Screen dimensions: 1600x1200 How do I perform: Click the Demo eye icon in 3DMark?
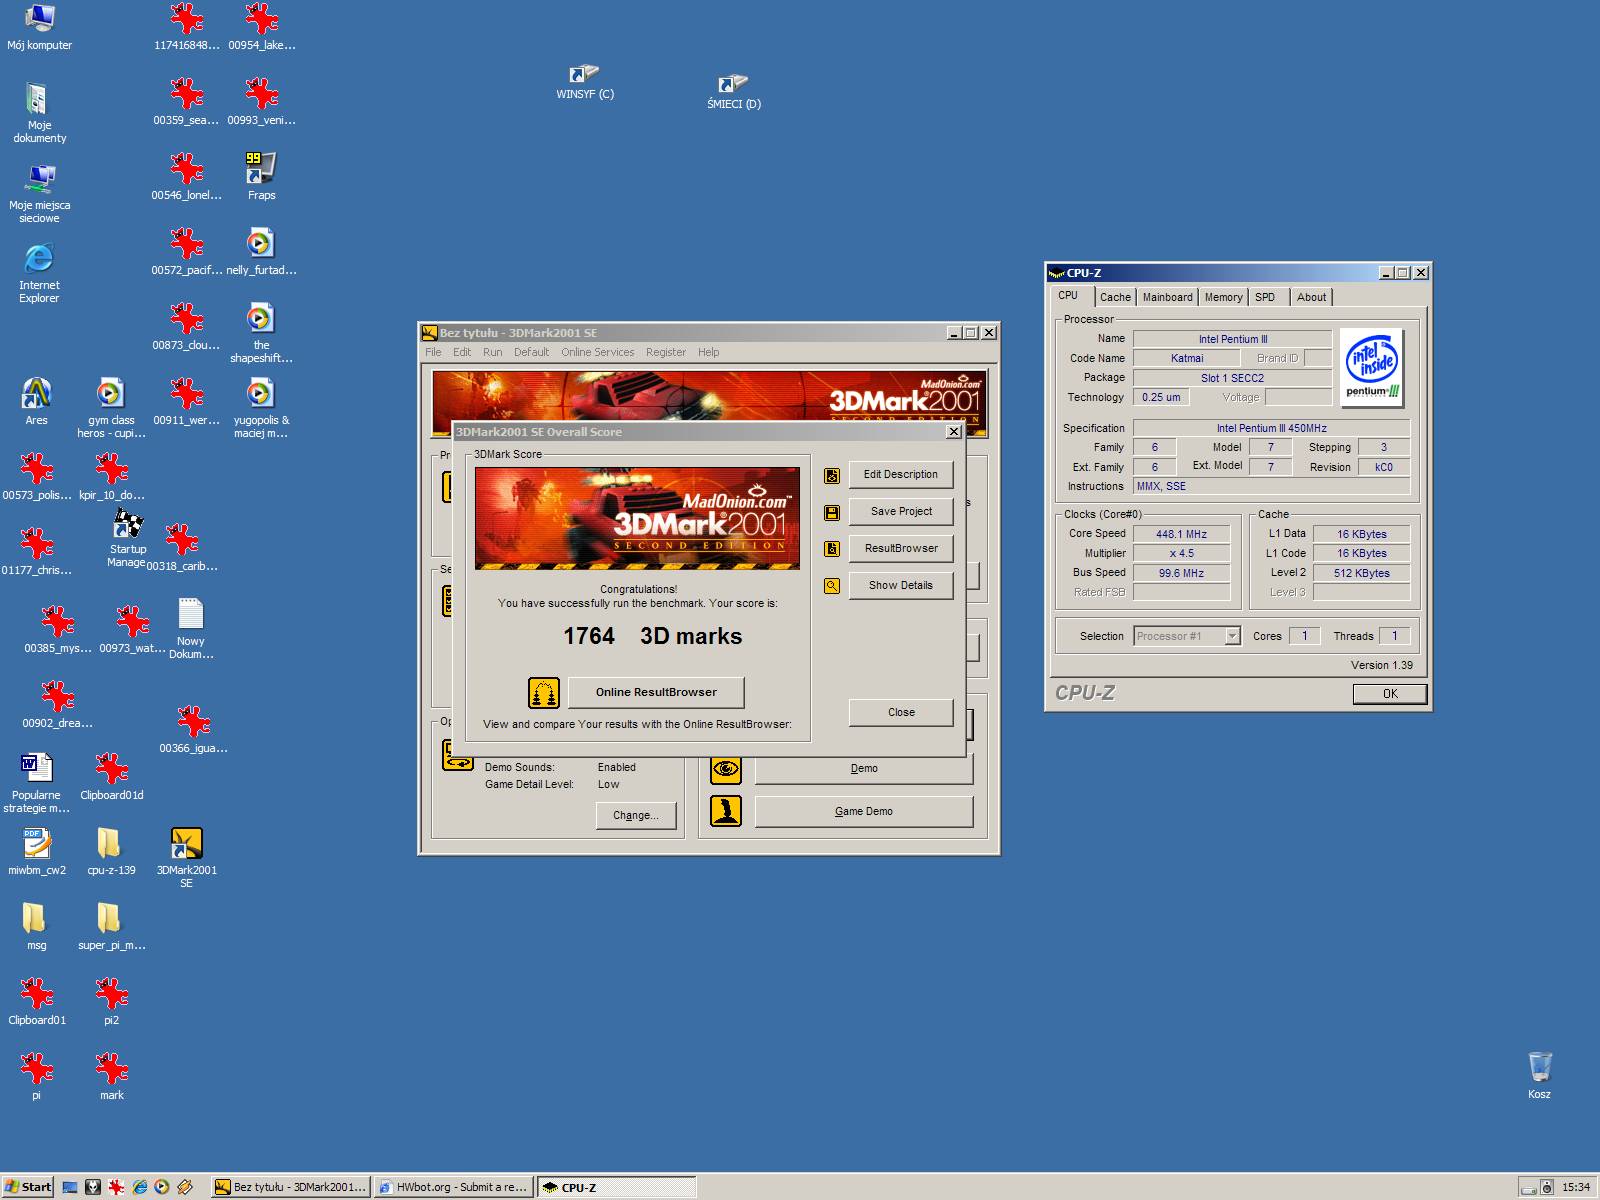[726, 768]
